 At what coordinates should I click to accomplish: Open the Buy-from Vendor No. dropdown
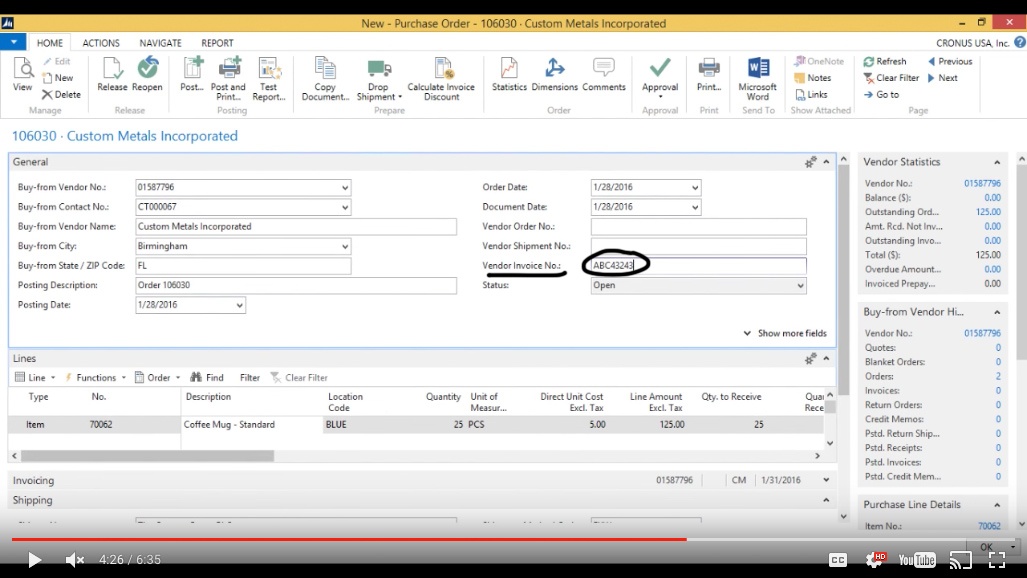pos(345,187)
